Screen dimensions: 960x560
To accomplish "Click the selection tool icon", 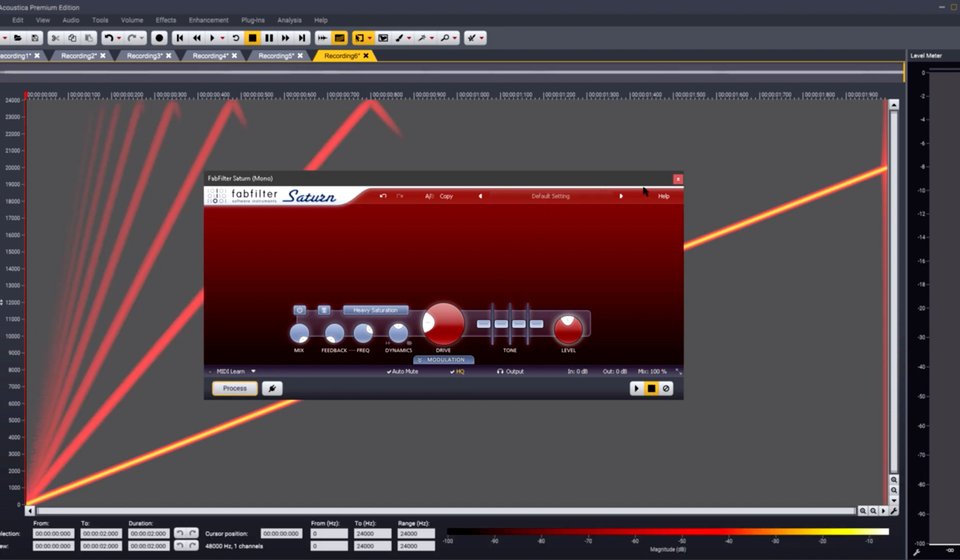I will point(360,38).
